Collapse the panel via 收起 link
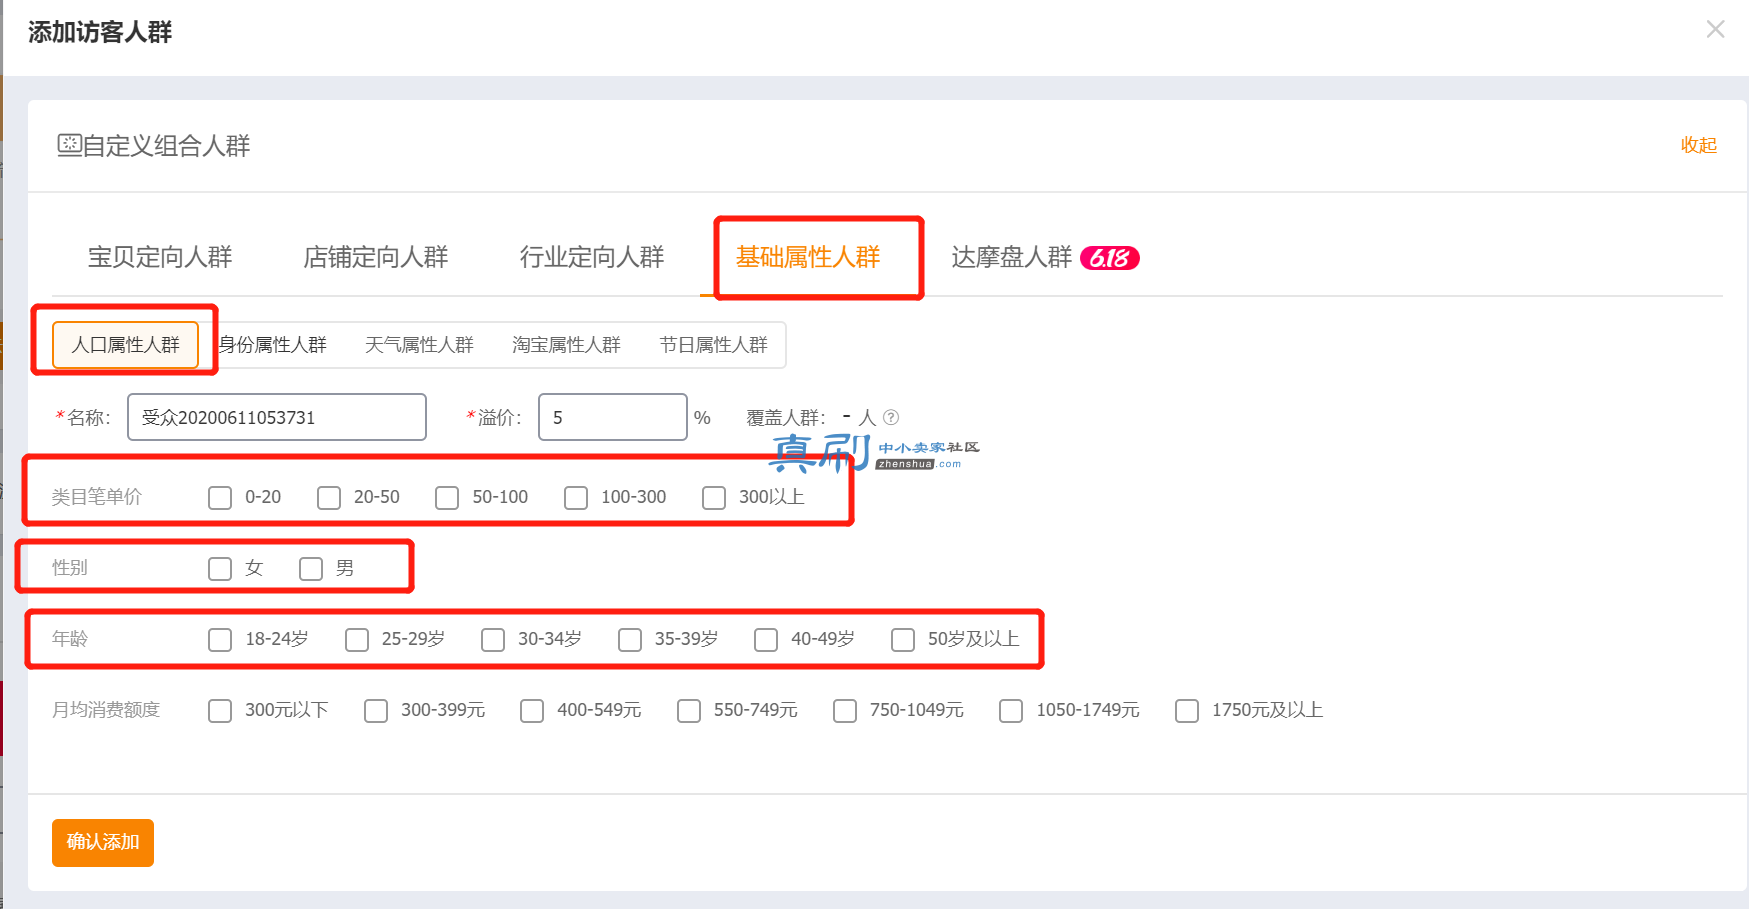 [1698, 145]
